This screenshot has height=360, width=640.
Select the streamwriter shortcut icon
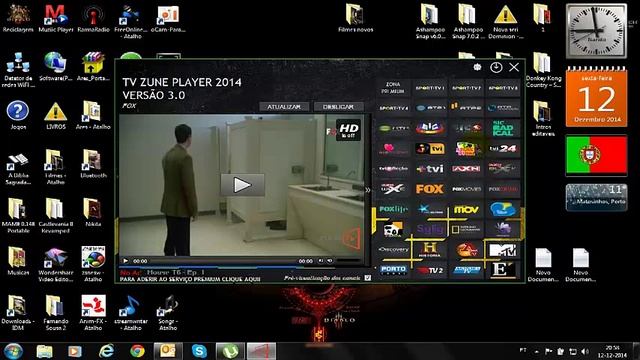tap(131, 313)
